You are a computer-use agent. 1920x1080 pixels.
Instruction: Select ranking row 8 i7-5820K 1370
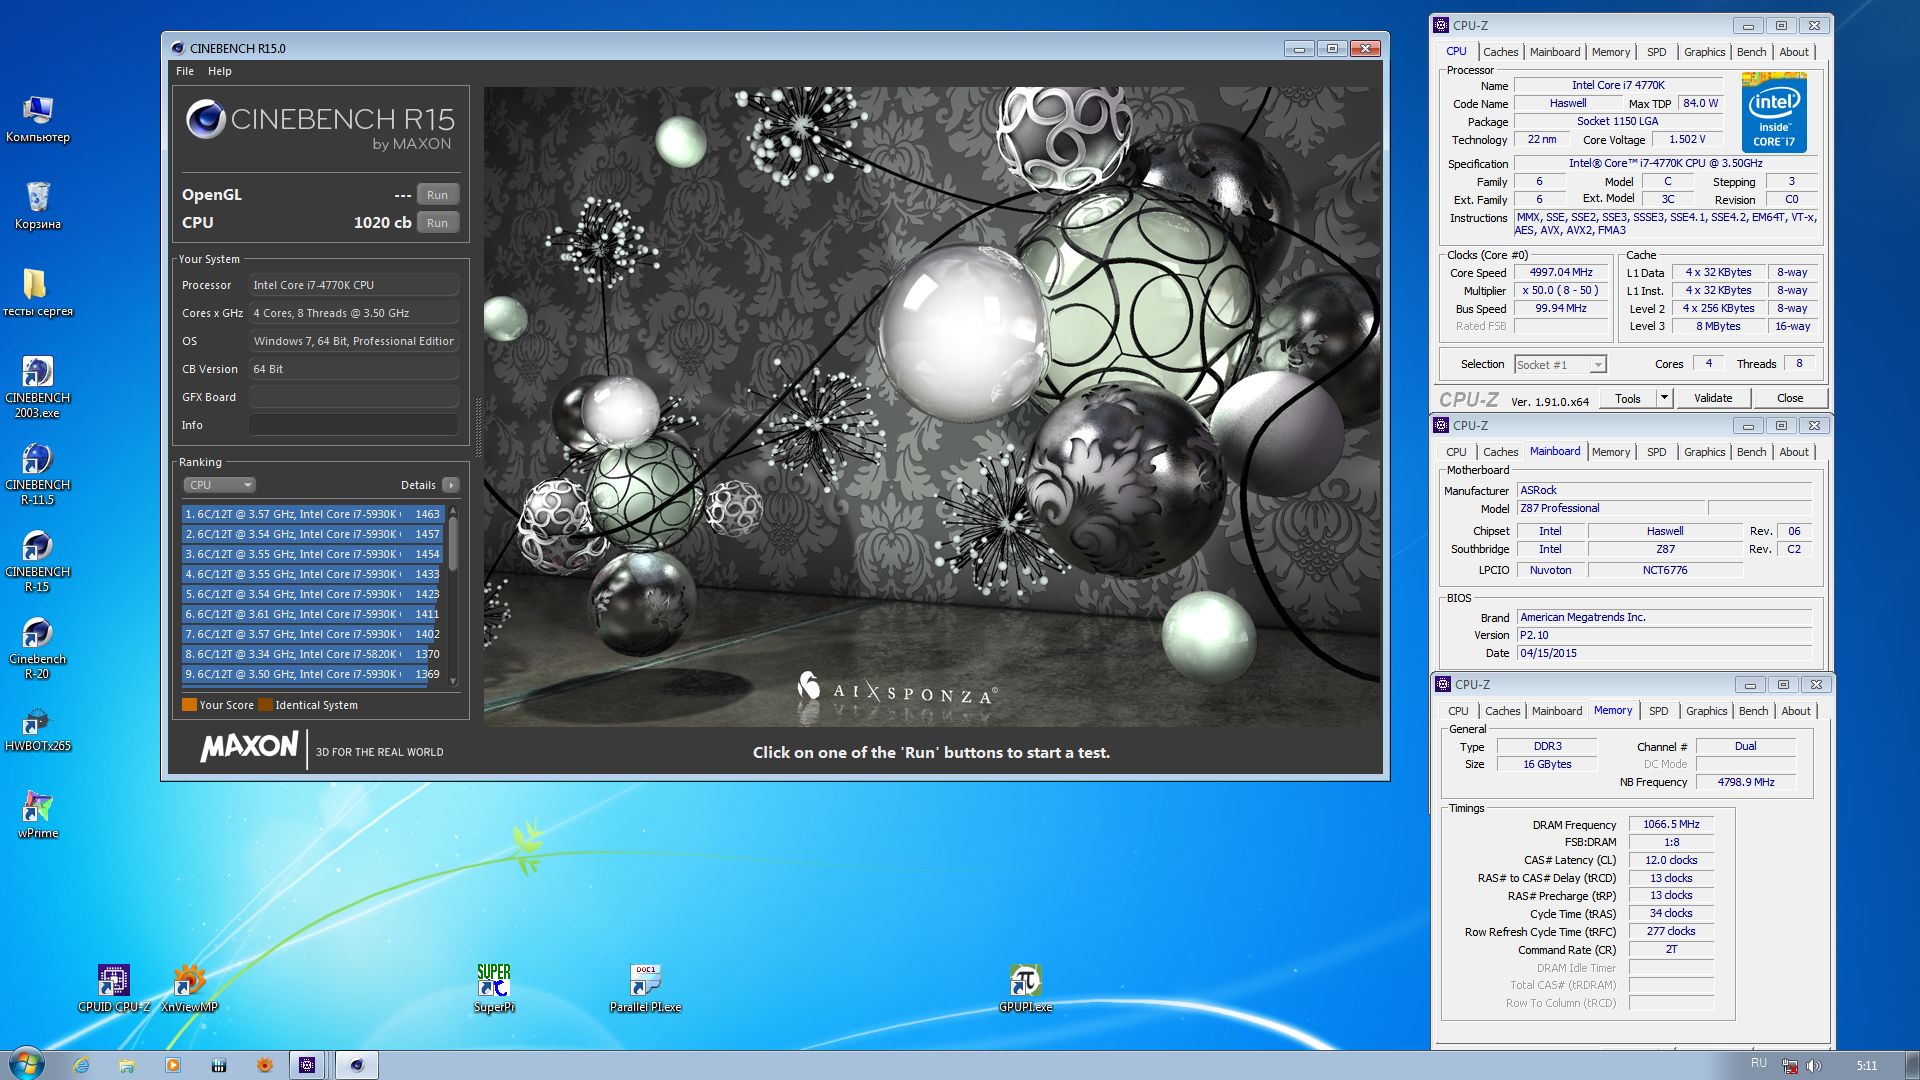312,654
